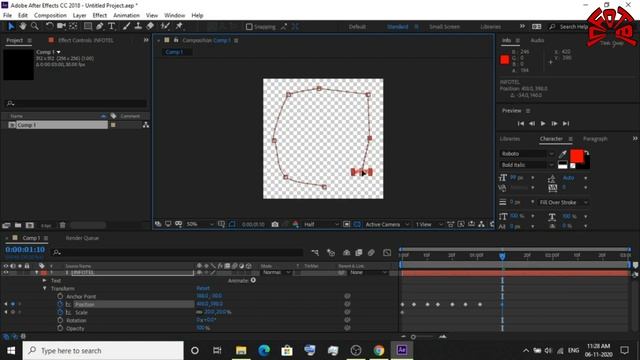Click the timeline zoom slider handle
This screenshot has width=640, height=360.
[x=413, y=337]
